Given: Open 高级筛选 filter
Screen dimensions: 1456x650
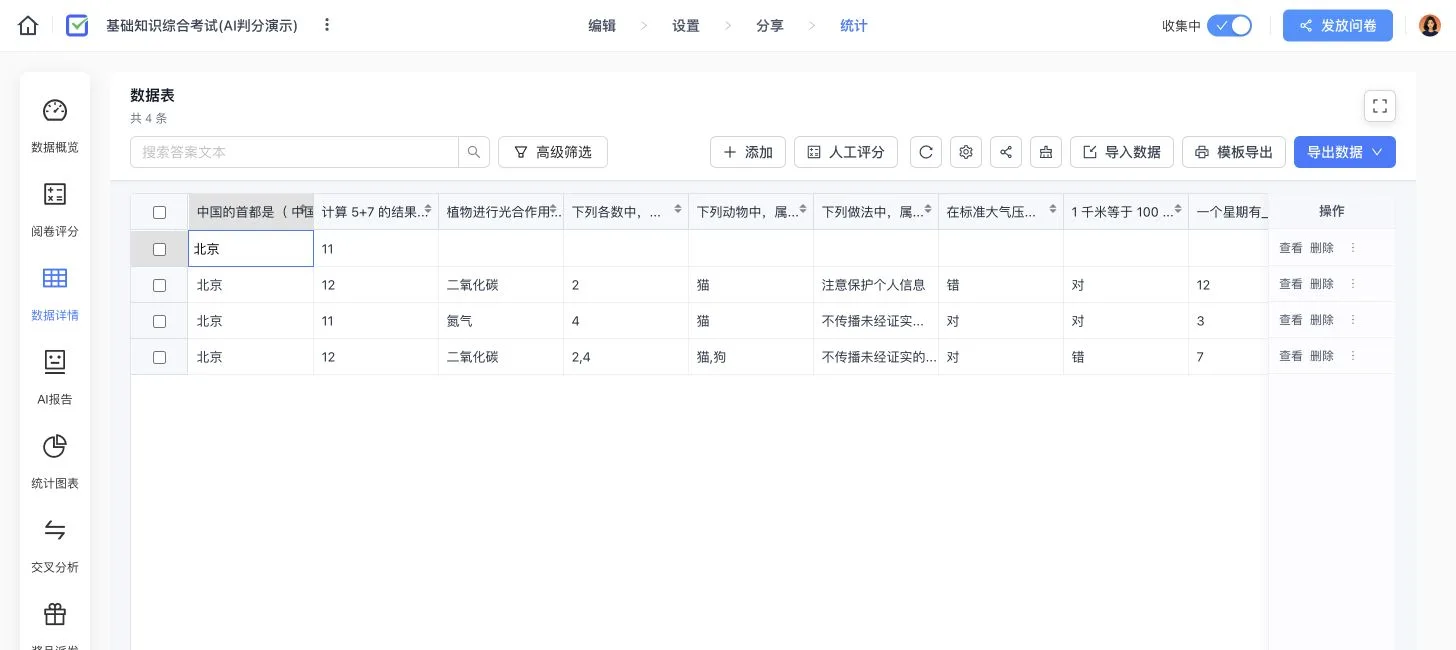Looking at the screenshot, I should coord(553,152).
